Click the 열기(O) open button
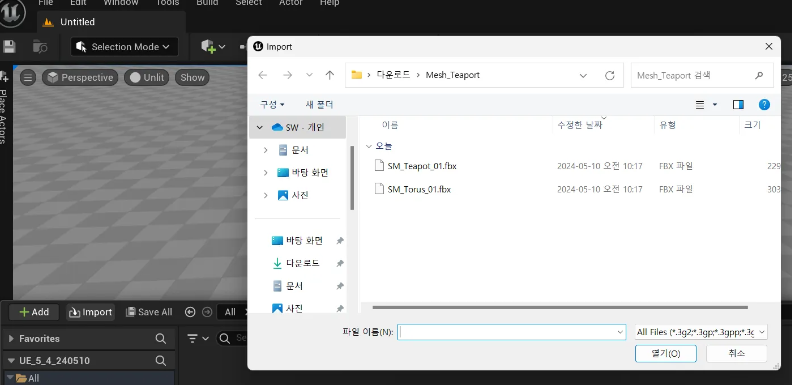 [666, 353]
